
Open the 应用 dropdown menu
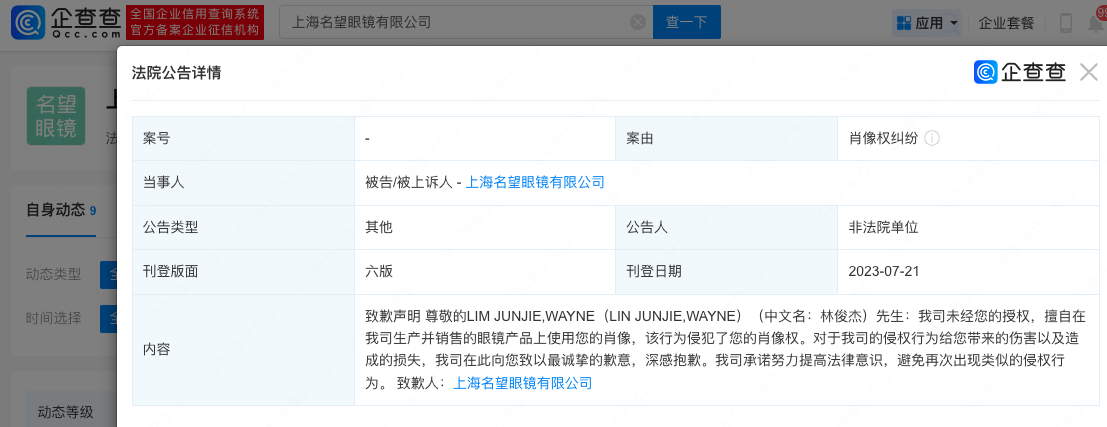(x=928, y=23)
